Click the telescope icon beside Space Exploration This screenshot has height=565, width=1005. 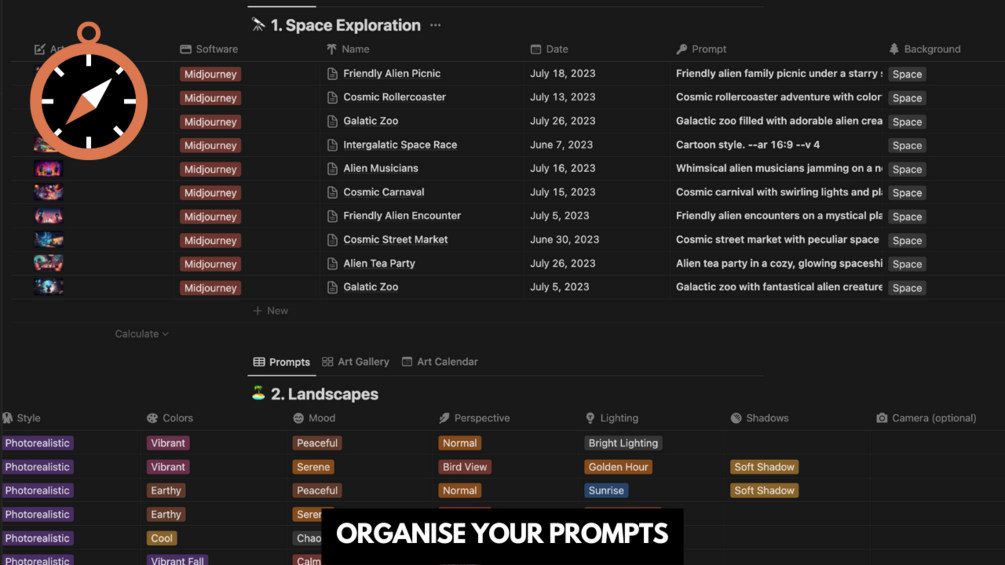258,25
